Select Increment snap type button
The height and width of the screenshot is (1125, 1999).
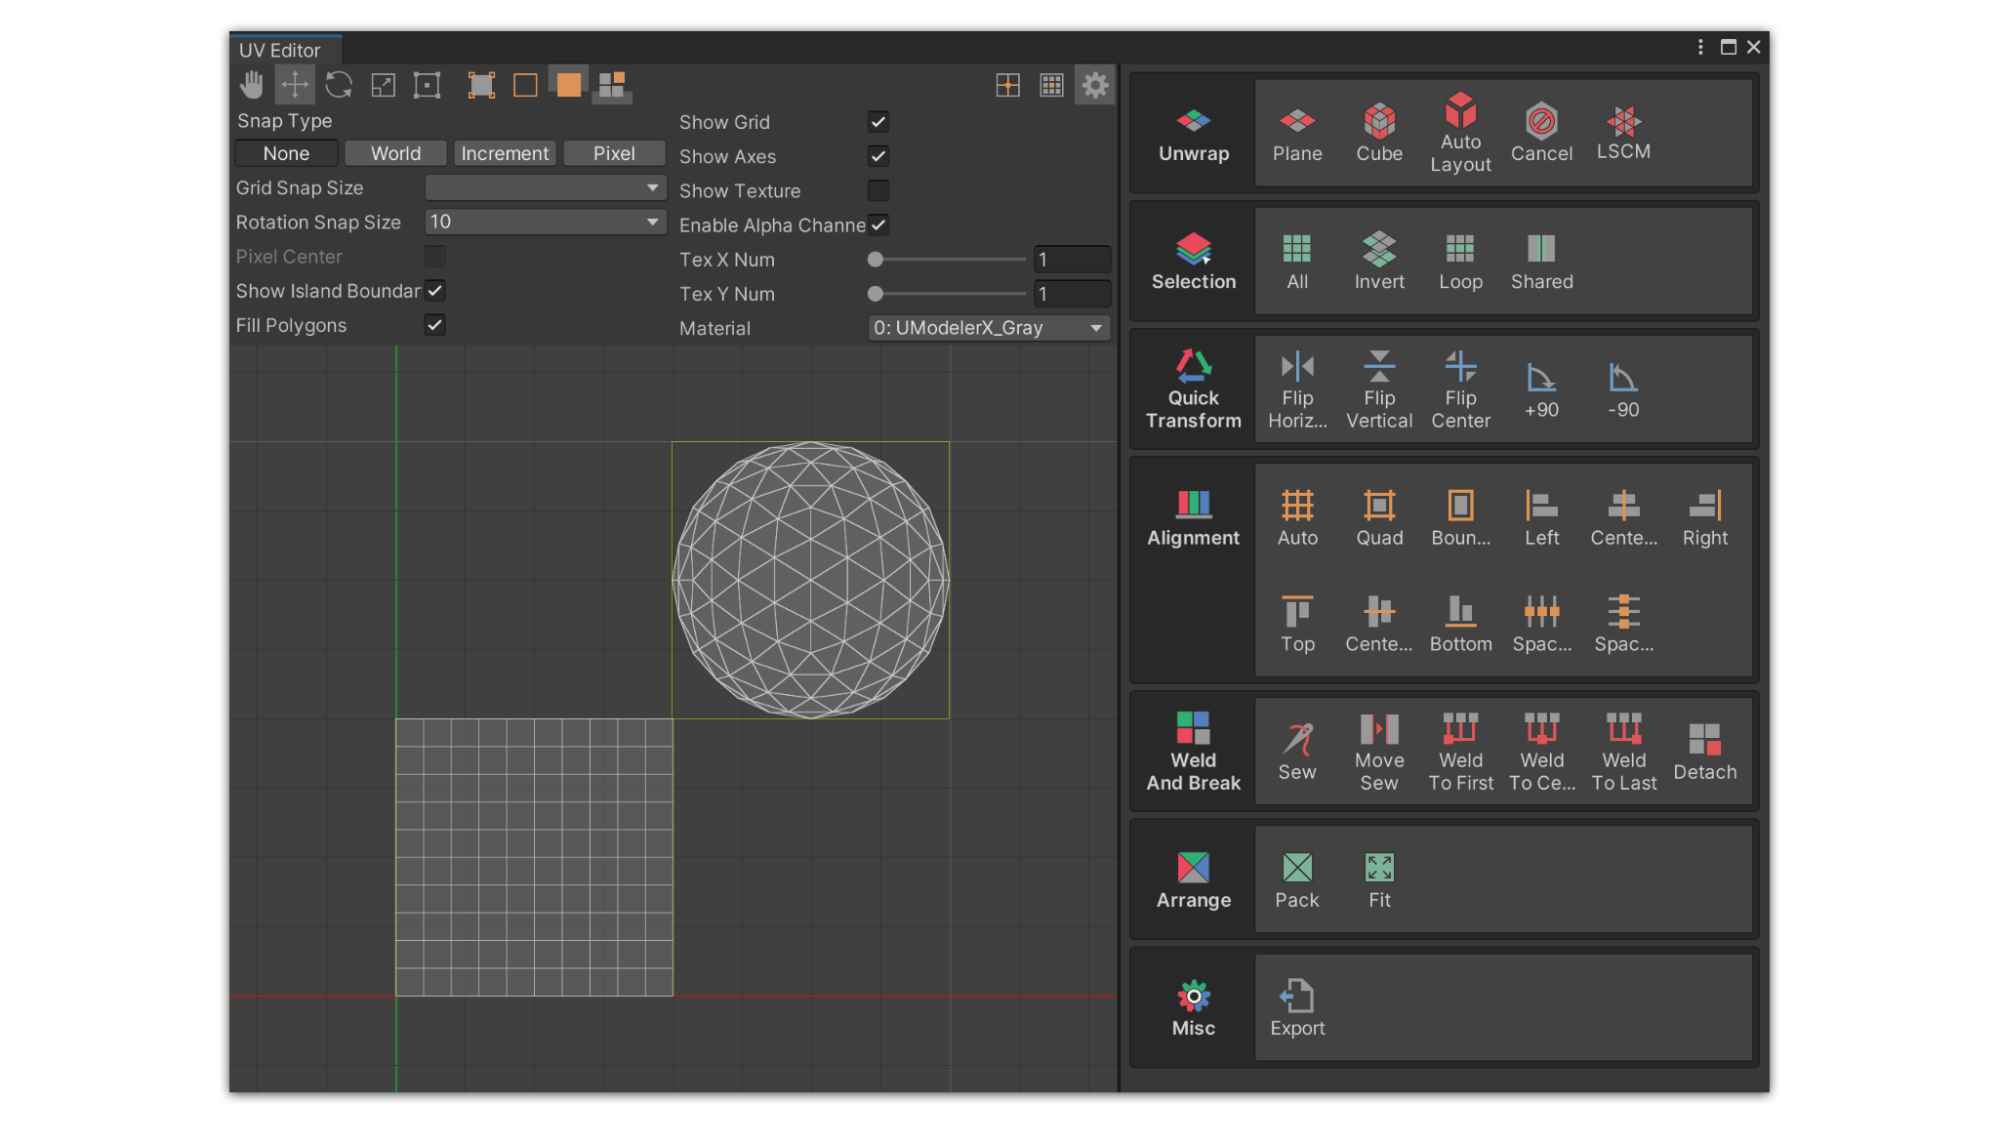click(x=504, y=153)
